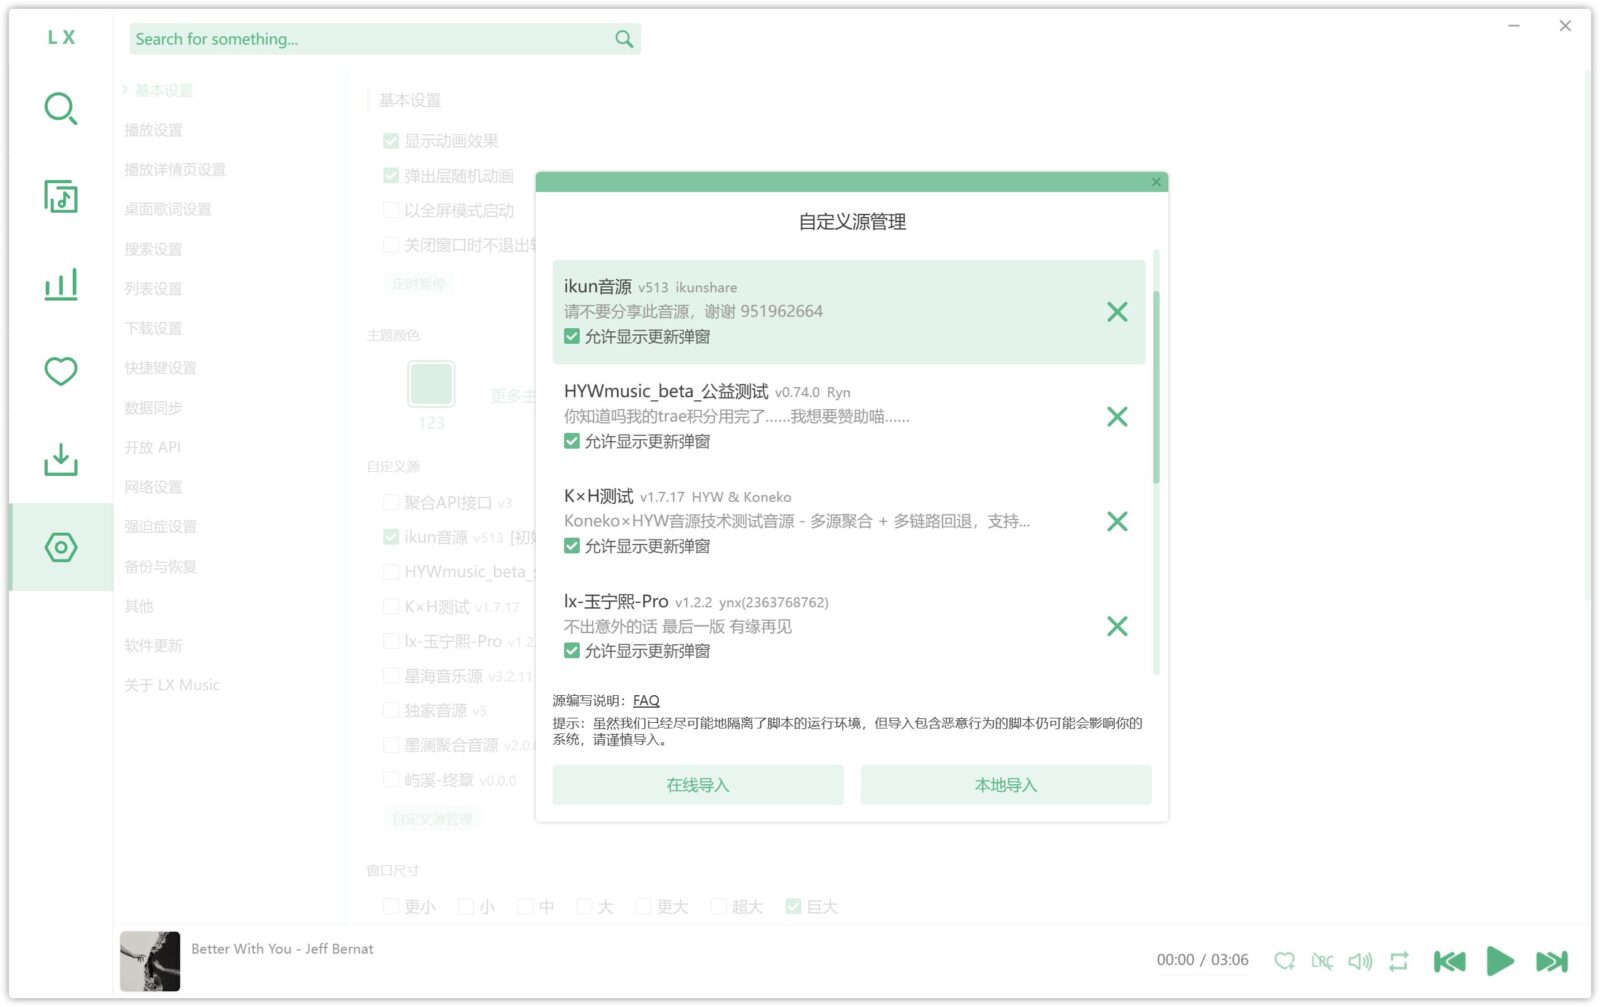Viewport: 1600px width, 1007px height.
Task: Open the volume control icon
Action: pos(1360,961)
